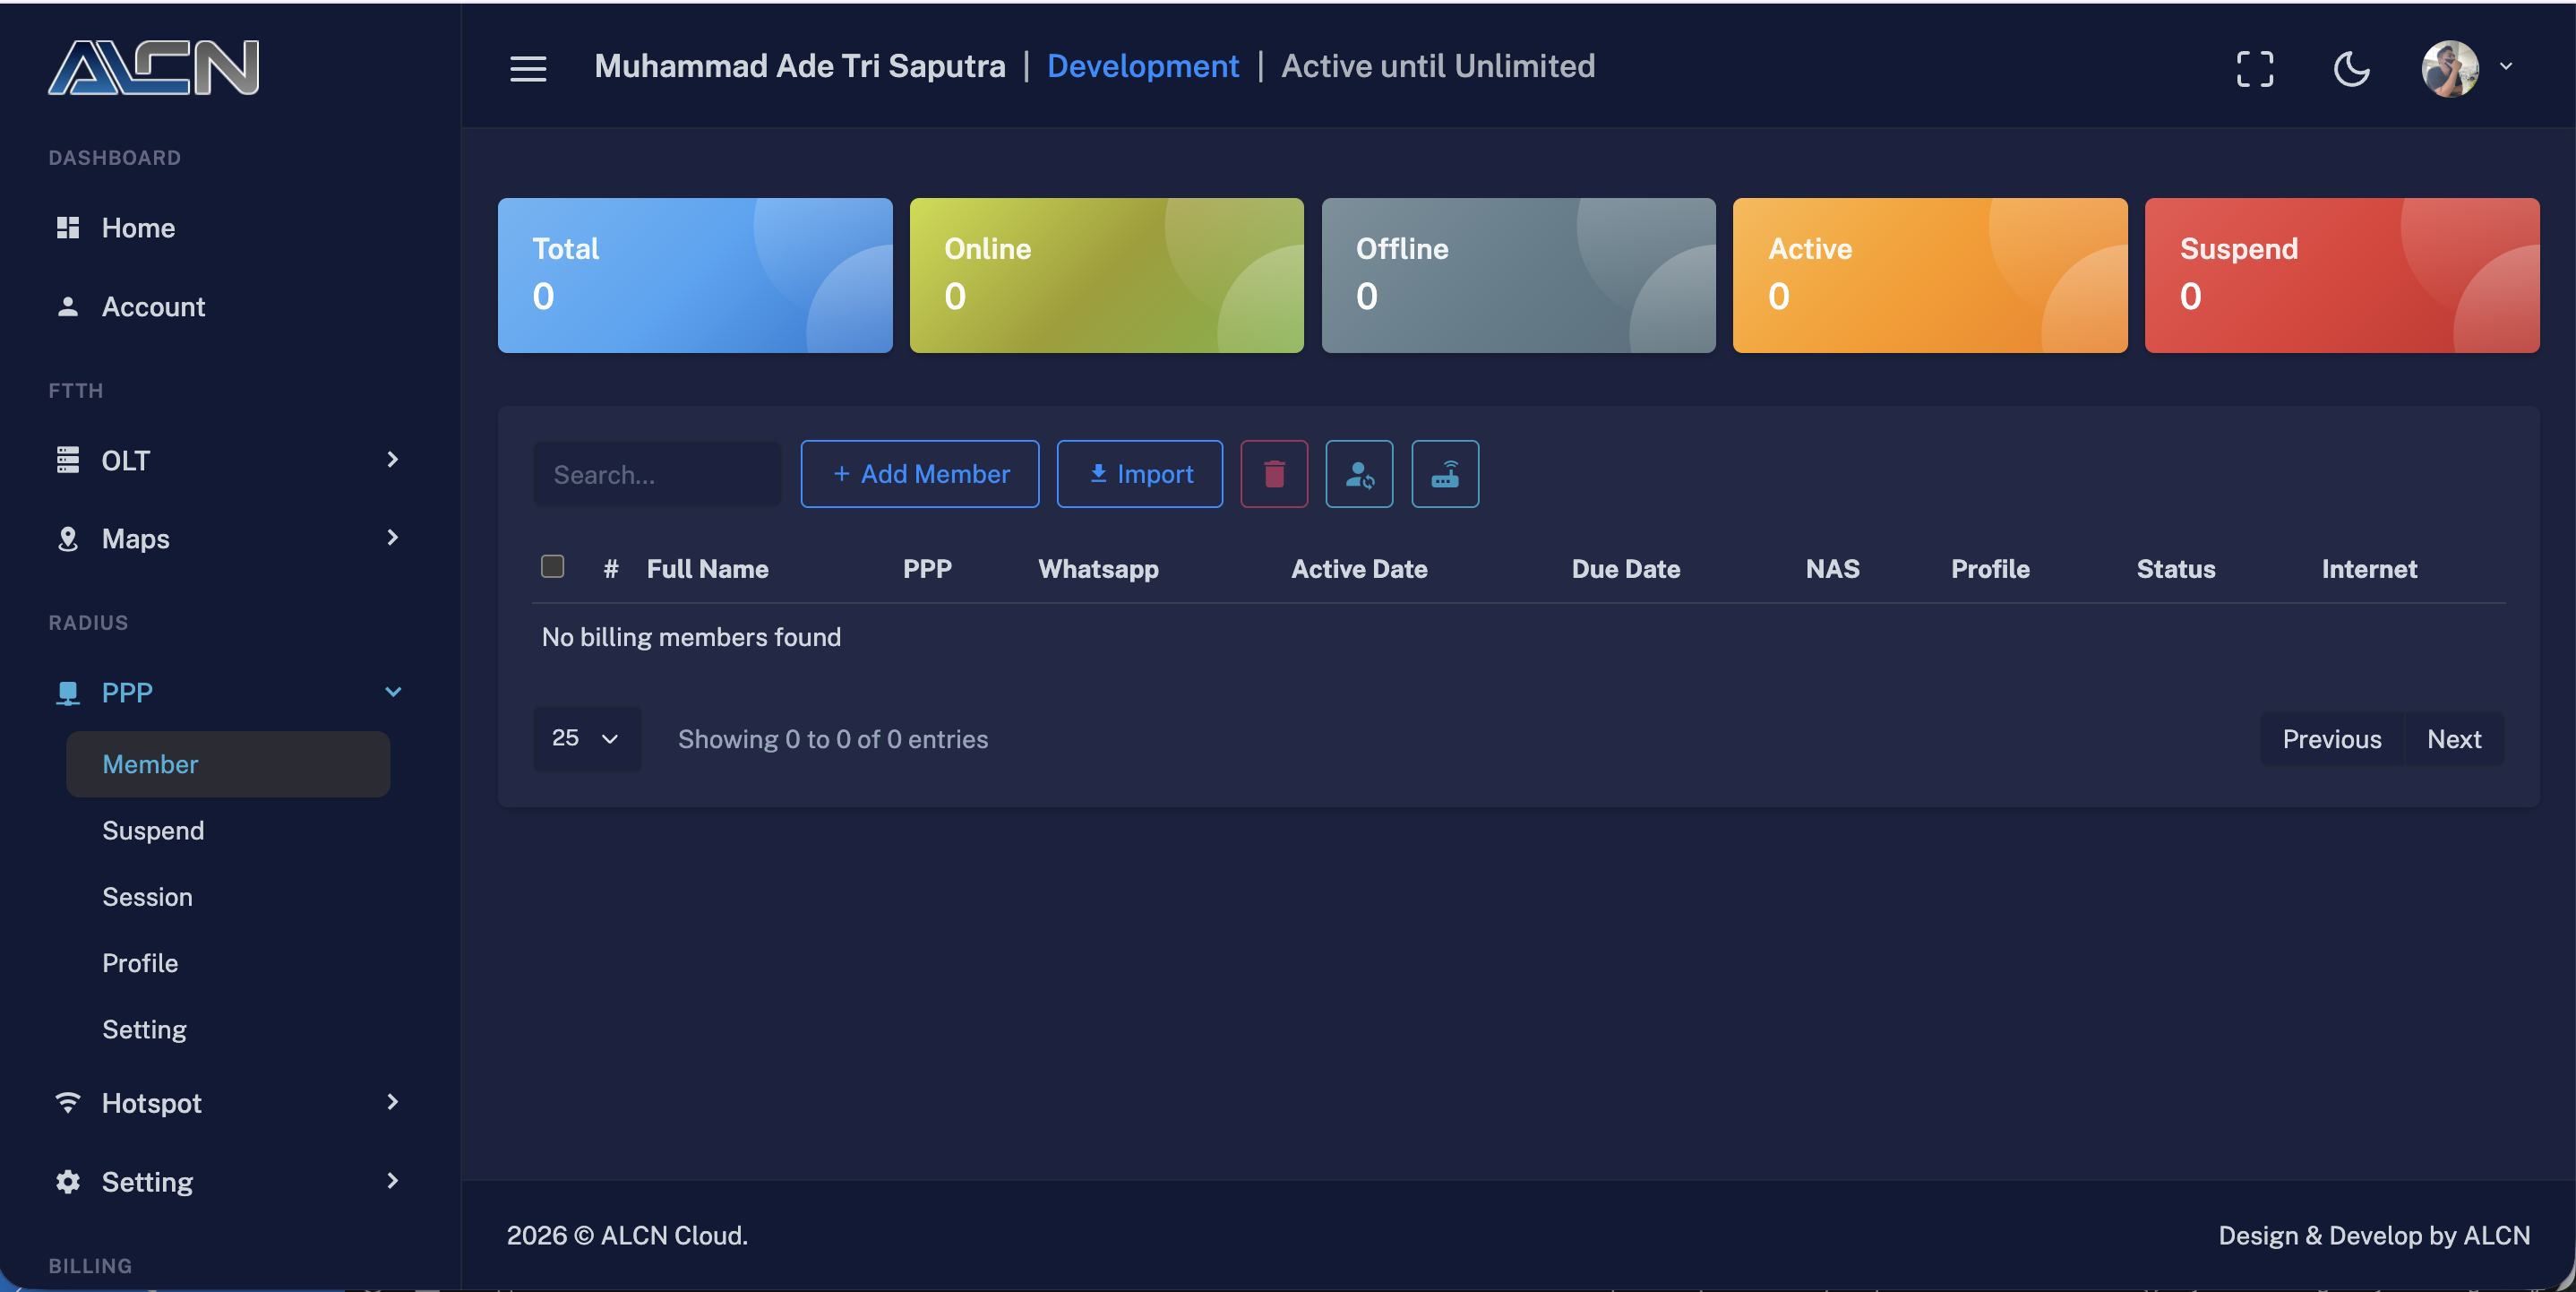Image resolution: width=2576 pixels, height=1292 pixels.
Task: Click the Development link in header
Action: 1142,66
